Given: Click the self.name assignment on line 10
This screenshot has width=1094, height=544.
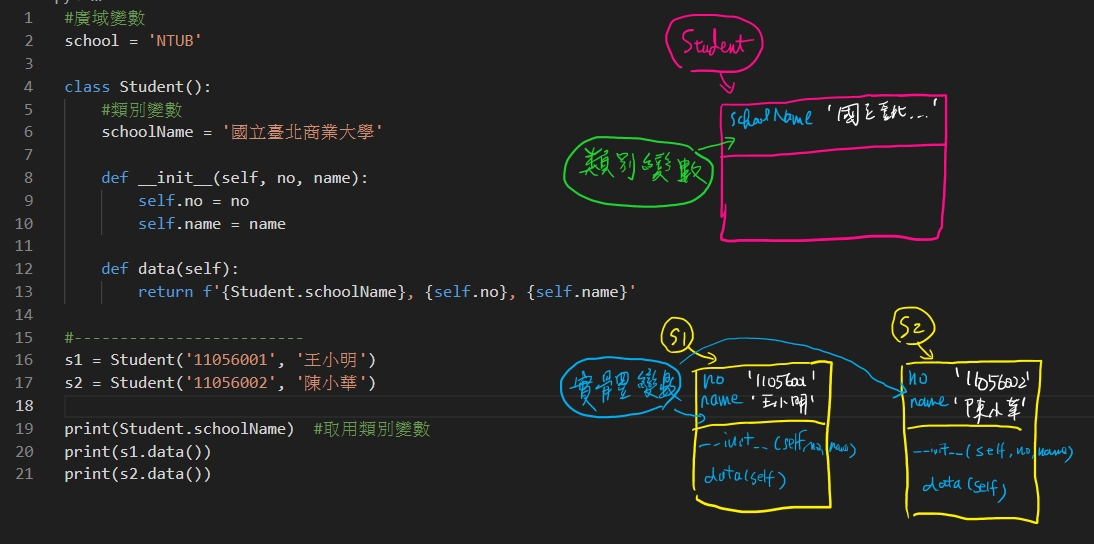Looking at the screenshot, I should click(211, 224).
